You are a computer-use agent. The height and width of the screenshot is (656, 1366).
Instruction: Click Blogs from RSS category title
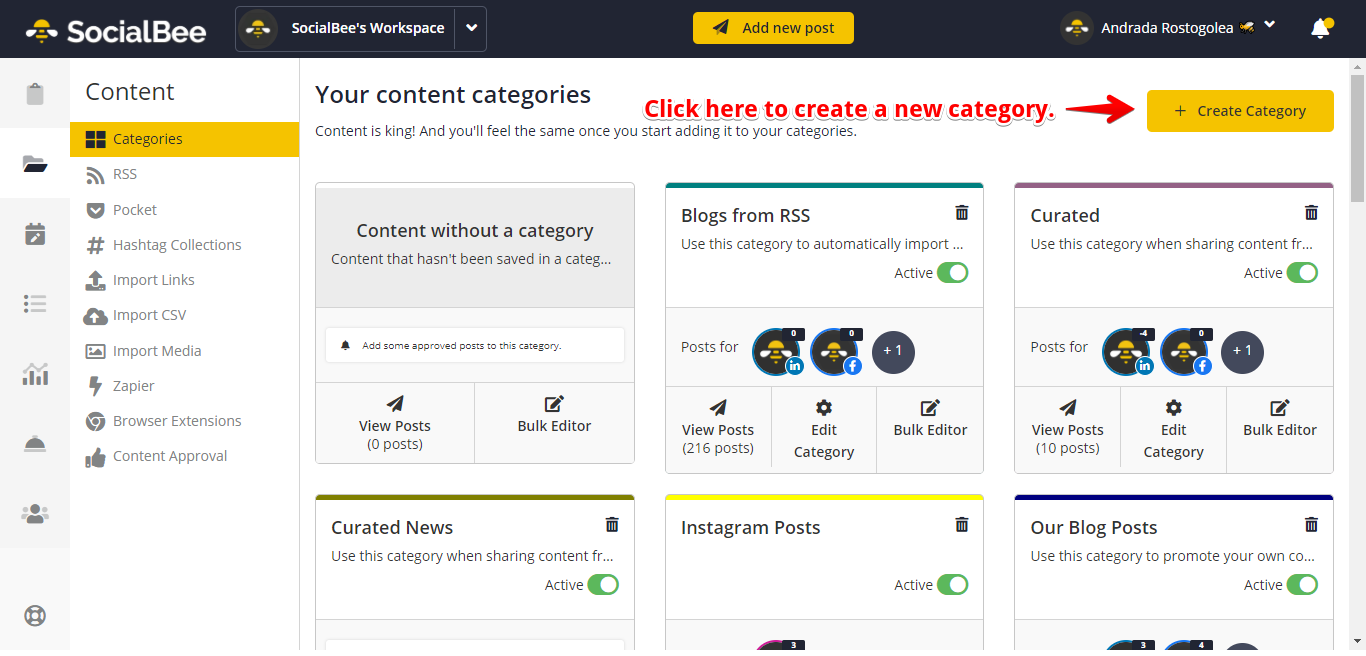(x=746, y=215)
